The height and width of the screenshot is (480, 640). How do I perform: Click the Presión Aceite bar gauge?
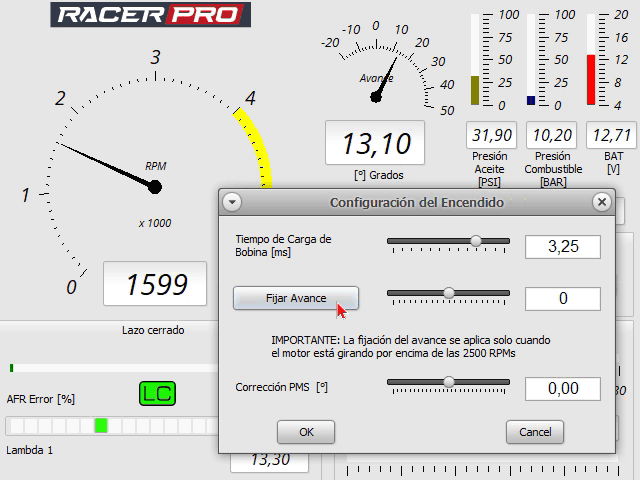coord(476,60)
